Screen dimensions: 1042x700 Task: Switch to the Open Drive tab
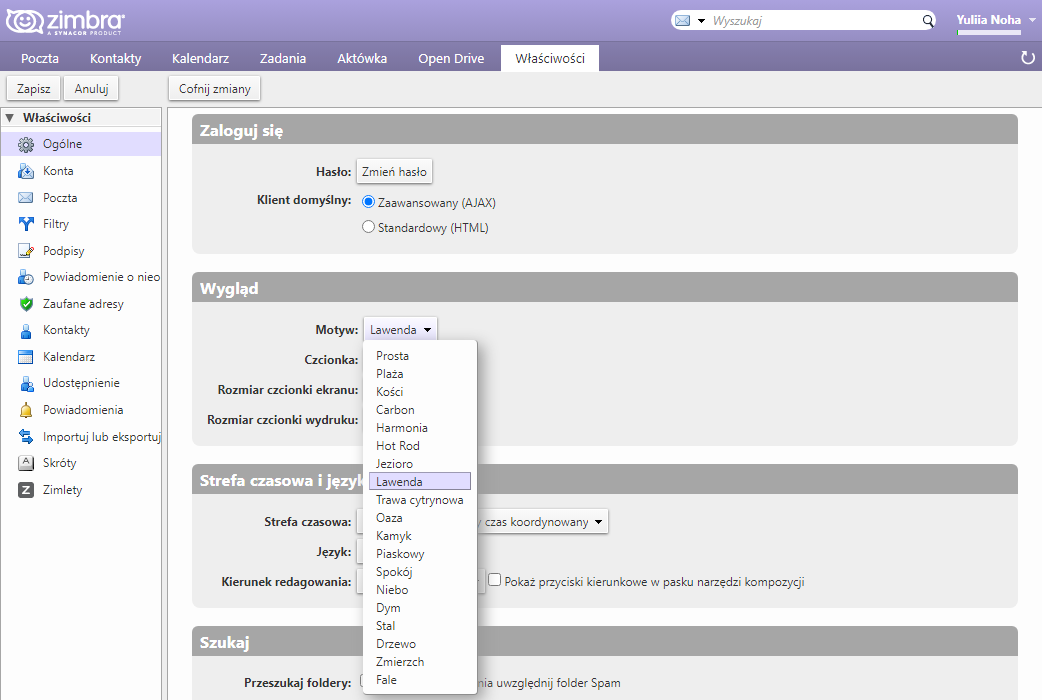[451, 58]
